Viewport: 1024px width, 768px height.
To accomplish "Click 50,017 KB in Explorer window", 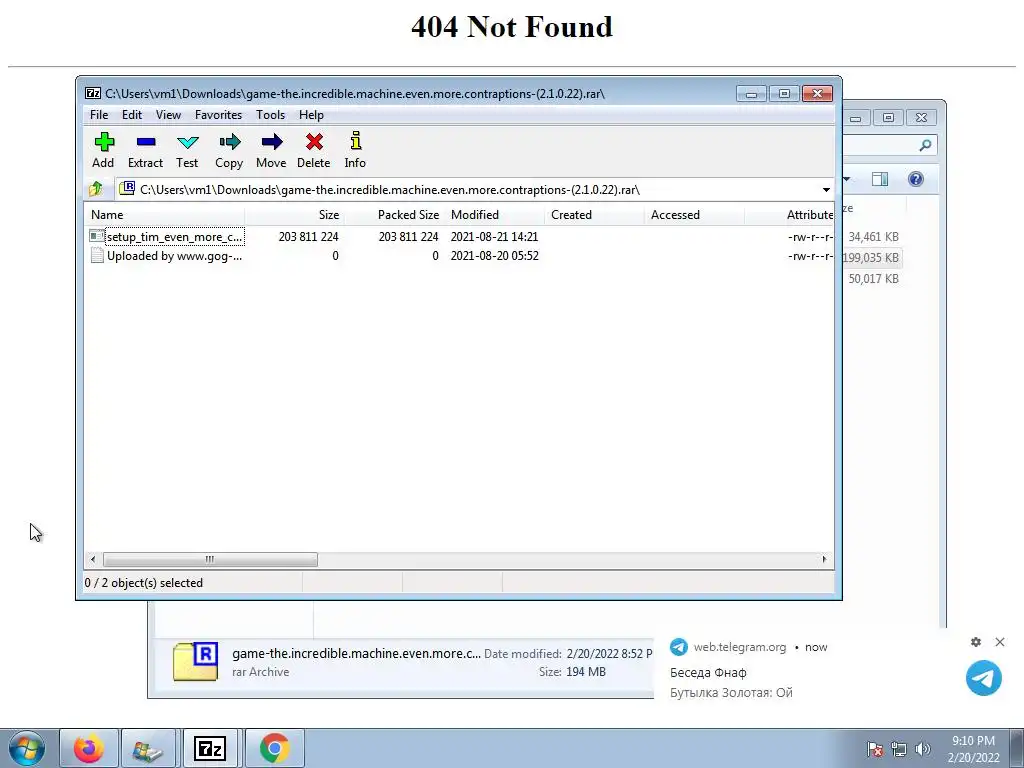I will [873, 279].
